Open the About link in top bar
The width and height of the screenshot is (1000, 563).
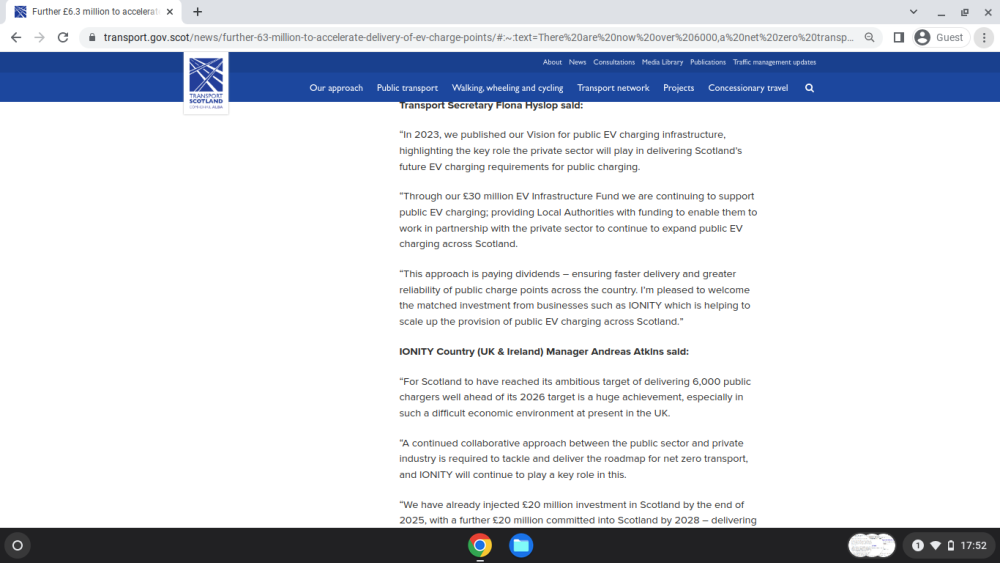(552, 62)
